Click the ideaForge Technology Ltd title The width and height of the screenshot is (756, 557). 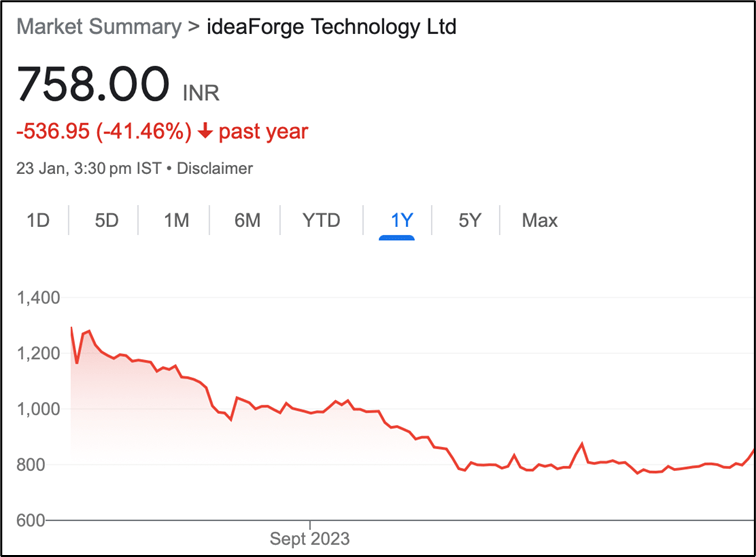click(331, 27)
